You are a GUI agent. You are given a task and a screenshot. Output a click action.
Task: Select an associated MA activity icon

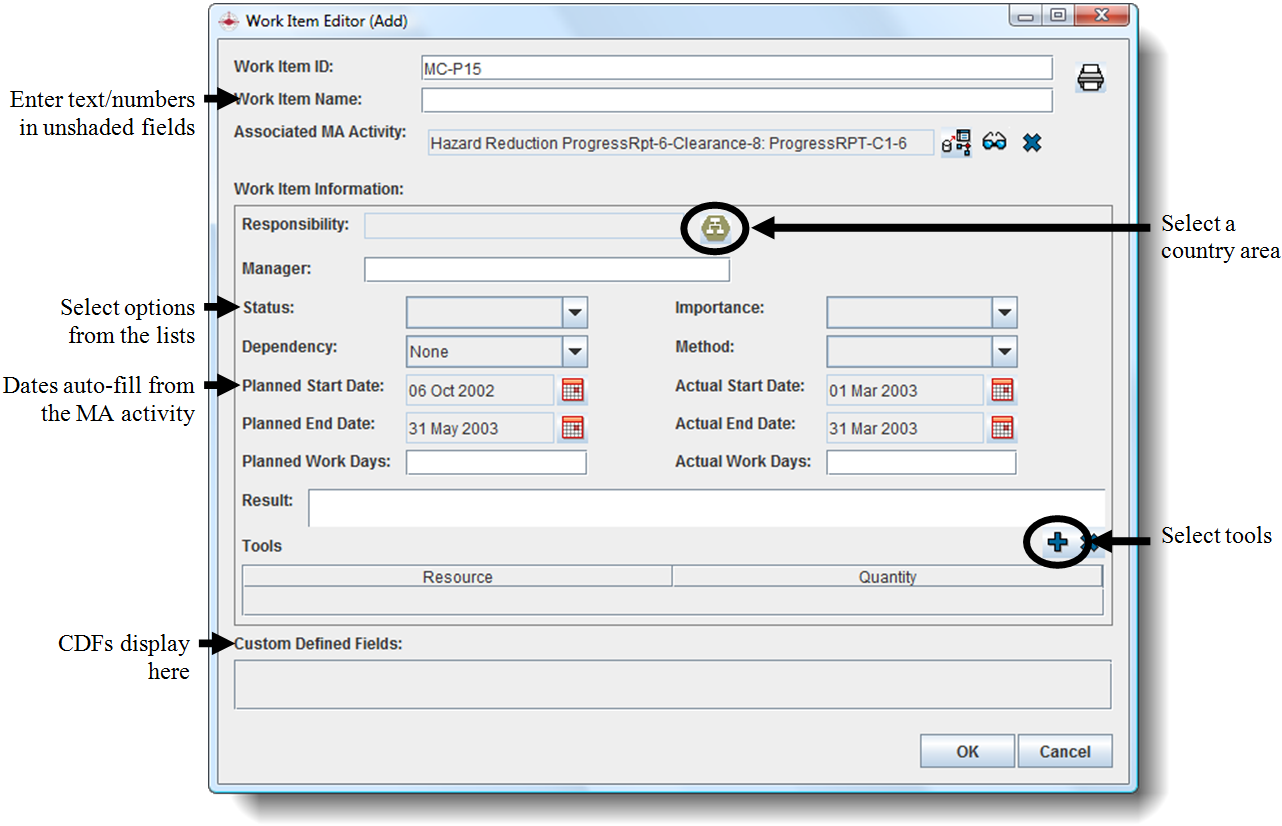956,143
